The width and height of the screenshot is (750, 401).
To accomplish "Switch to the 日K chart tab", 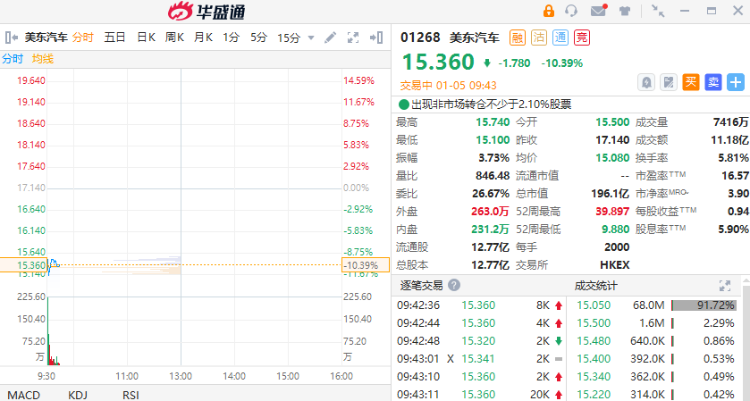I will point(146,37).
